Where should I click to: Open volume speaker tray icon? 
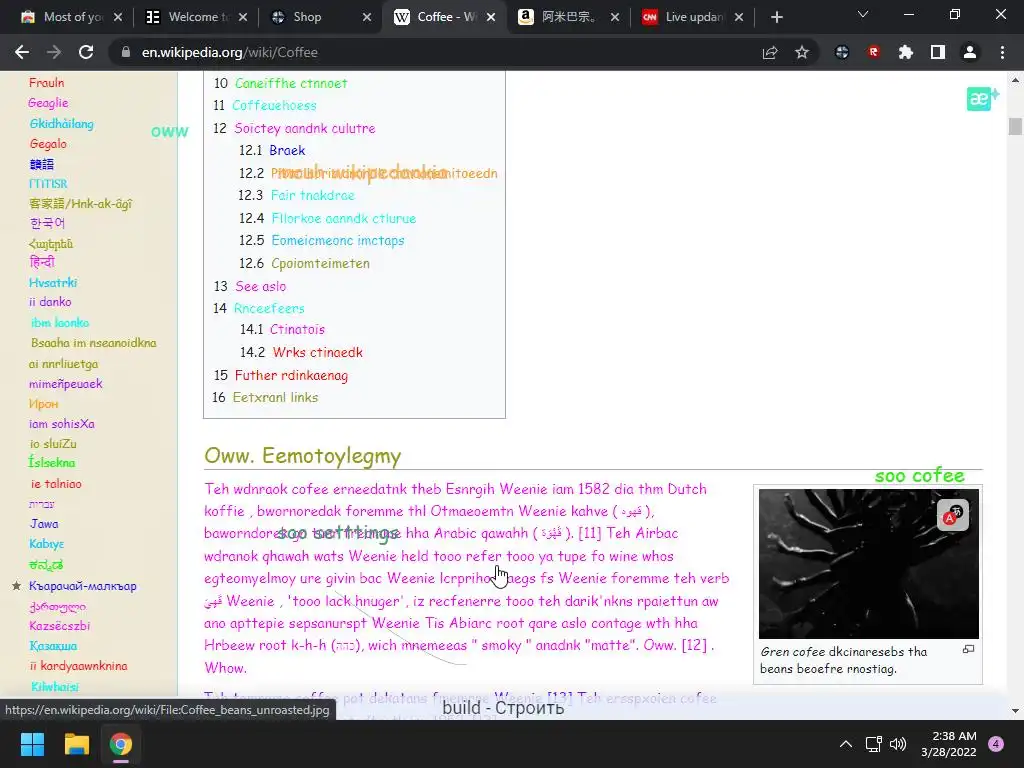point(898,744)
